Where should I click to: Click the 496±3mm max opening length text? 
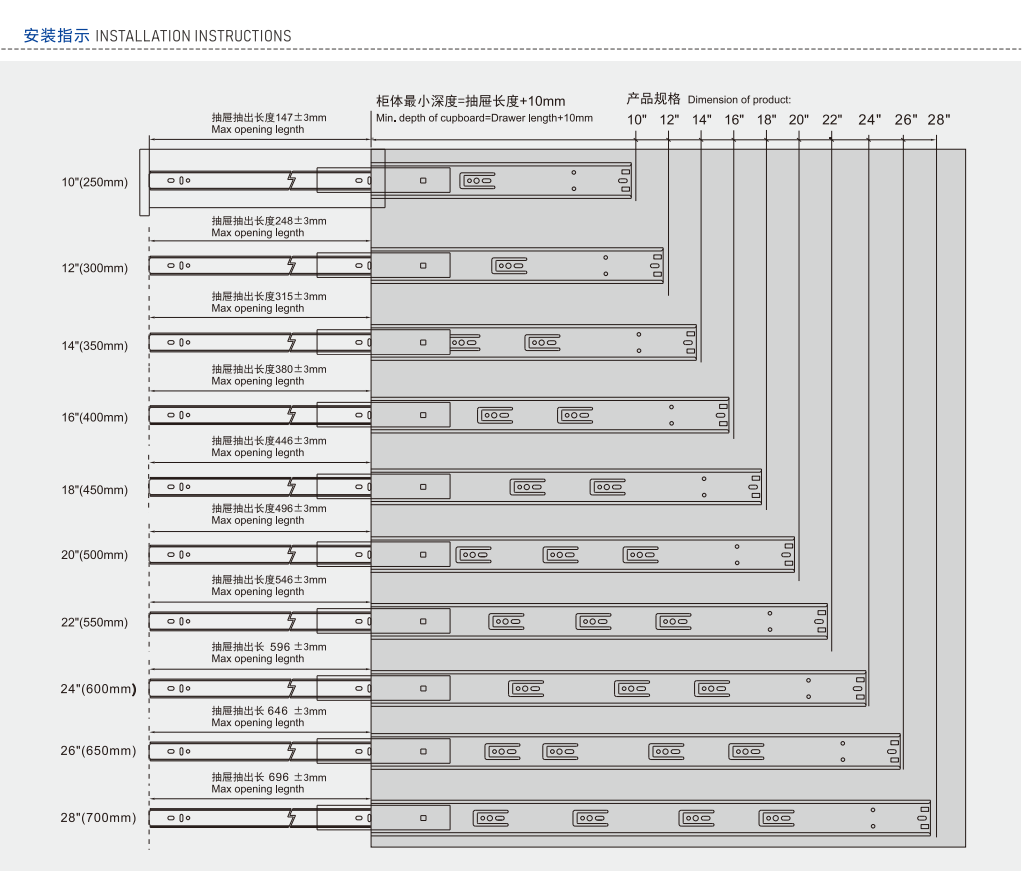coord(268,514)
